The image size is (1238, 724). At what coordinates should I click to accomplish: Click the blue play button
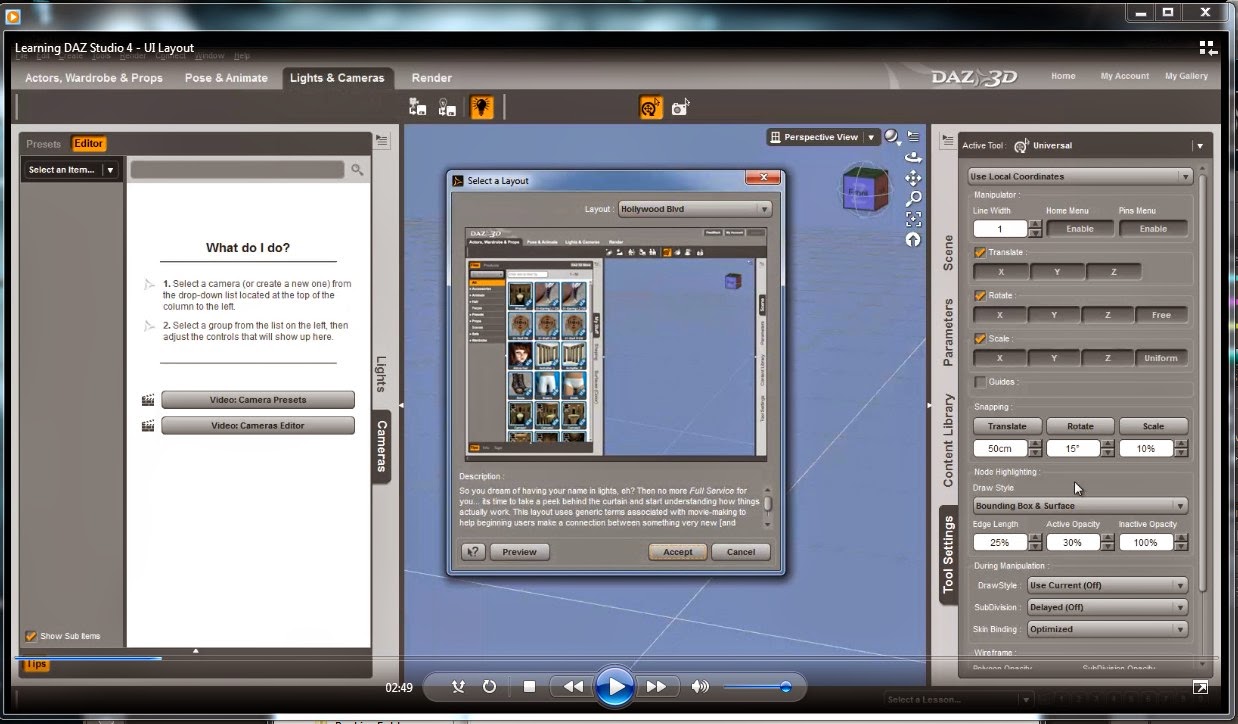point(615,687)
